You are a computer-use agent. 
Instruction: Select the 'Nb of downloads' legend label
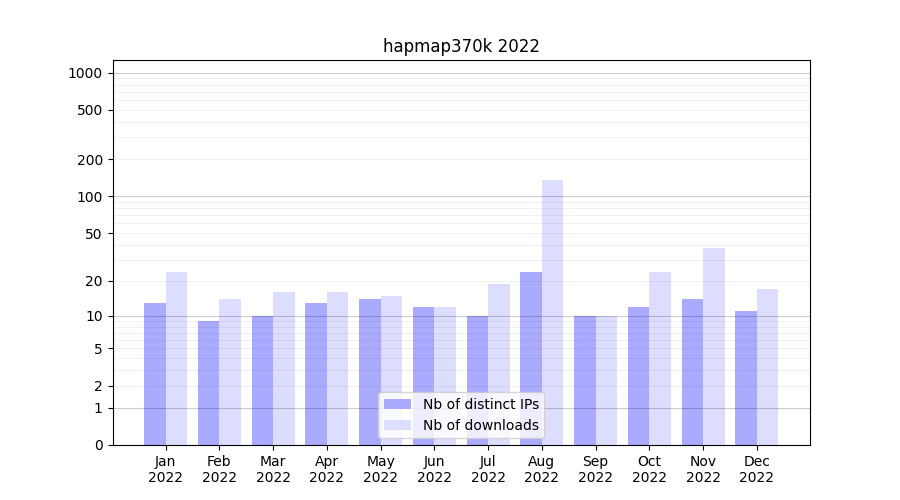tap(480, 425)
